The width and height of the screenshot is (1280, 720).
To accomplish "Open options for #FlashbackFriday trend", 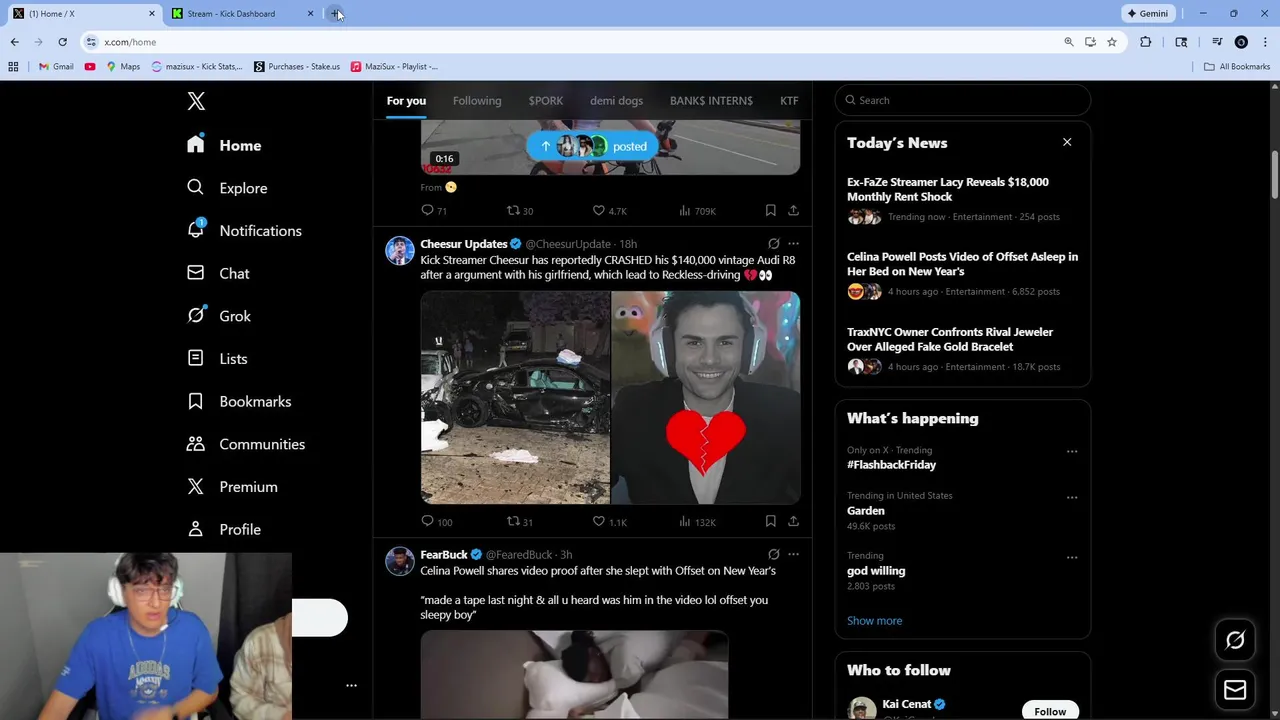I will [1072, 451].
